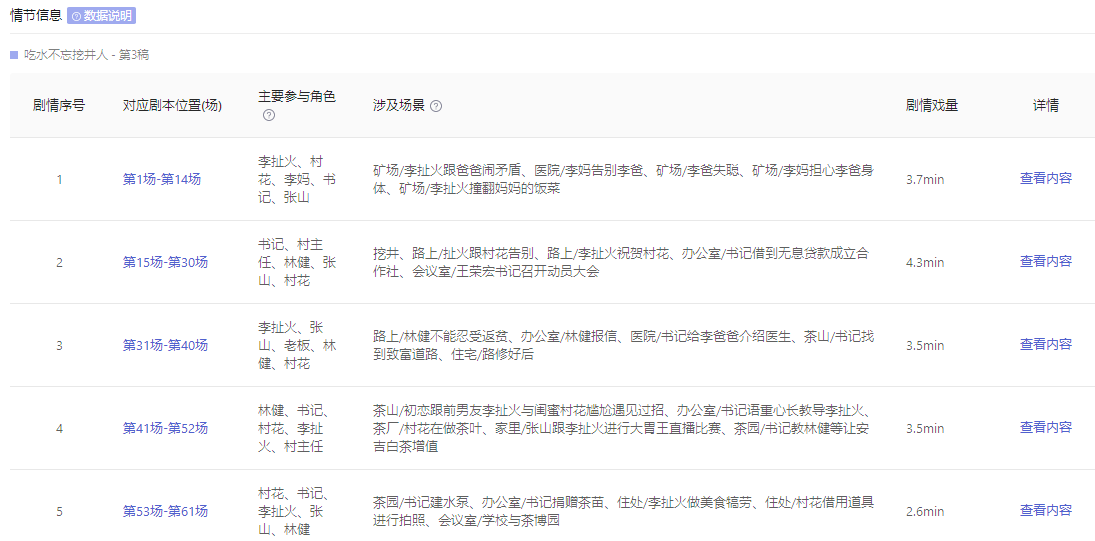Click roles cell 李扯火、张山、老板、林健、村花
This screenshot has height=541, width=1095.
click(x=297, y=345)
